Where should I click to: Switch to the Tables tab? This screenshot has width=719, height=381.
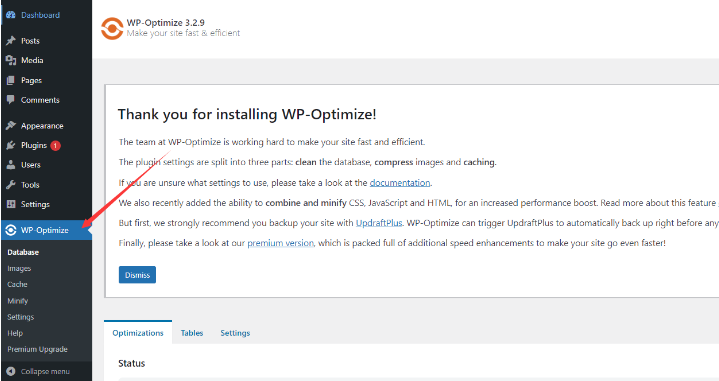pyautogui.click(x=192, y=333)
